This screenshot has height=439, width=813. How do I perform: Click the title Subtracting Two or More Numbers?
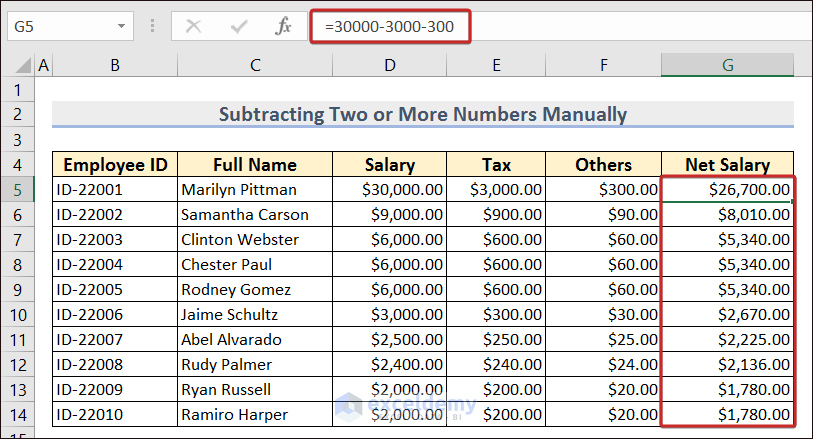[x=422, y=114]
